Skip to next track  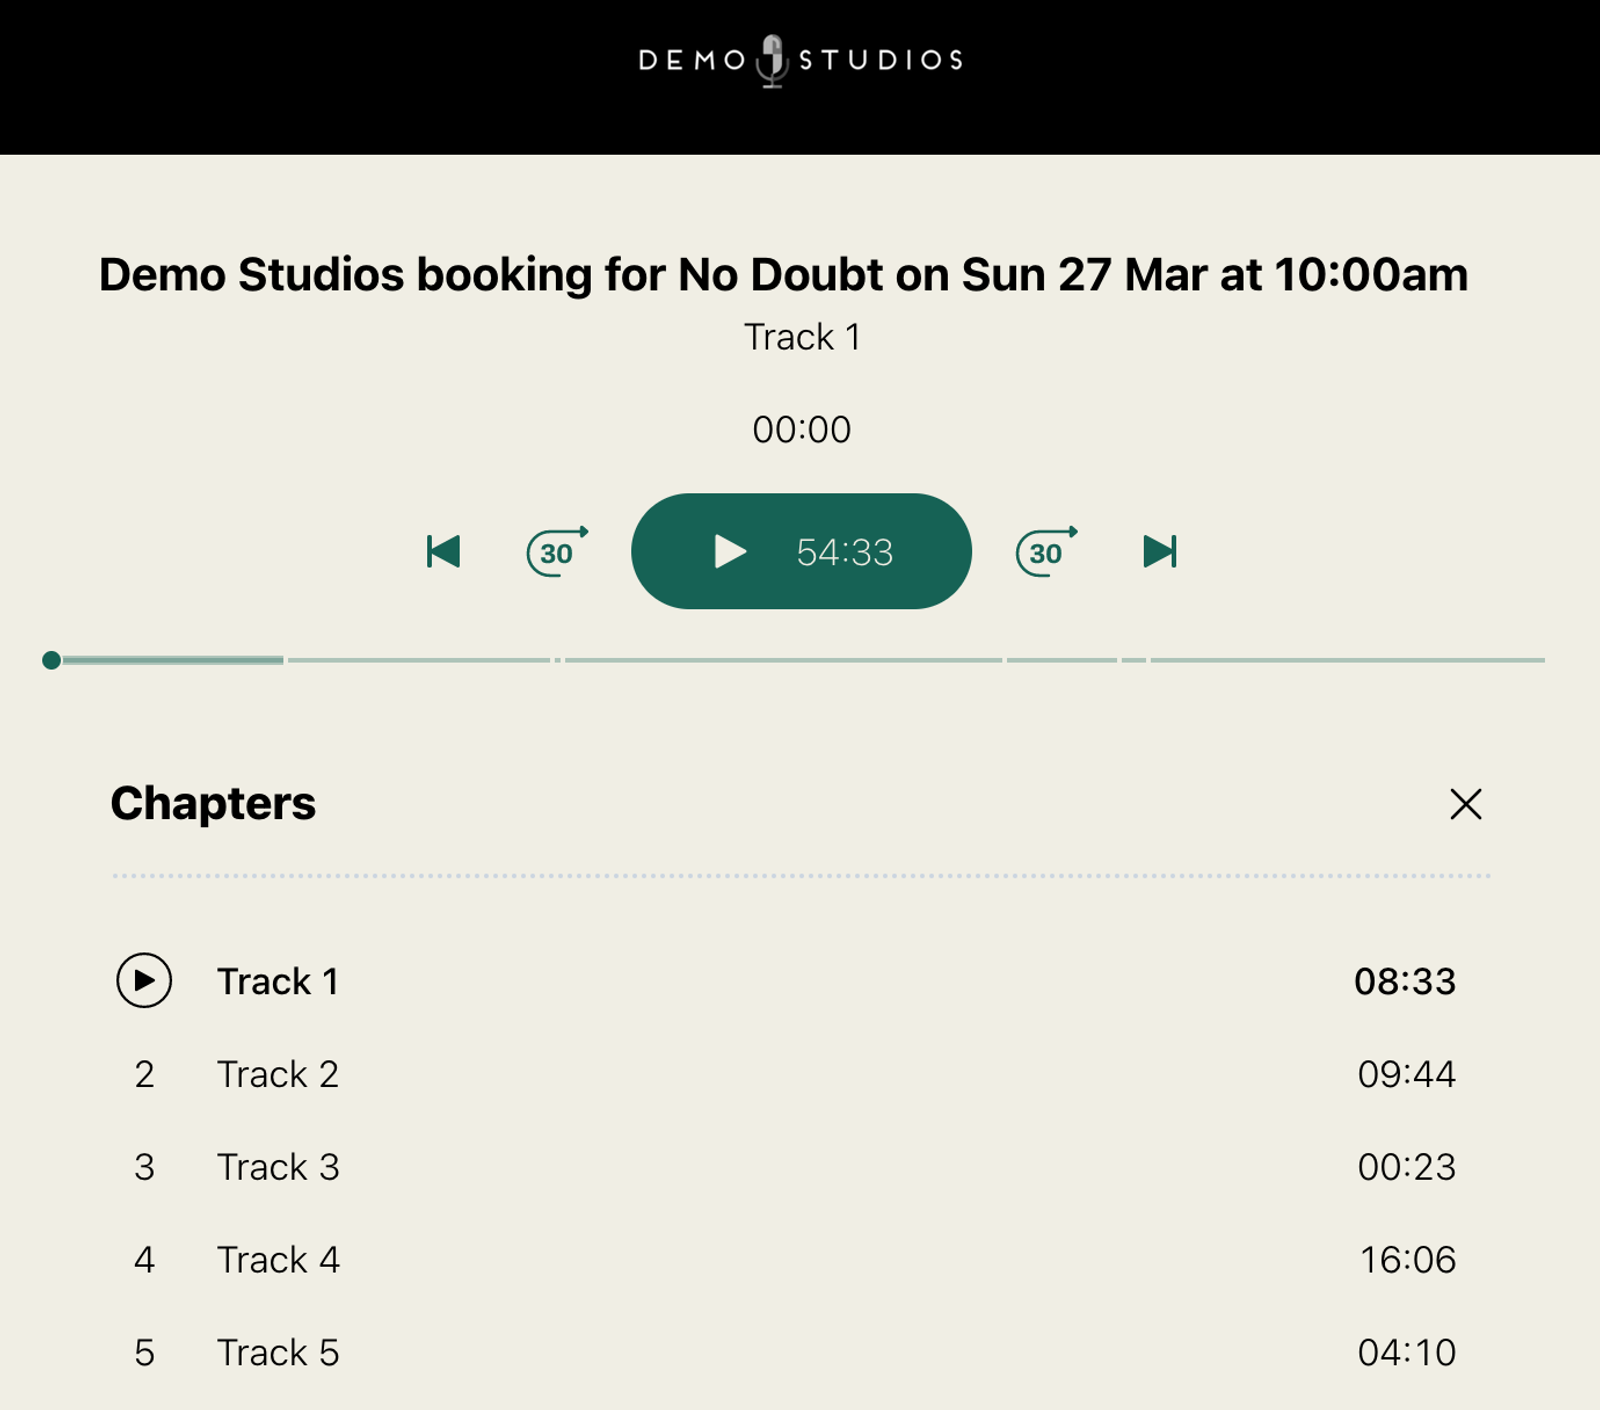[1160, 551]
